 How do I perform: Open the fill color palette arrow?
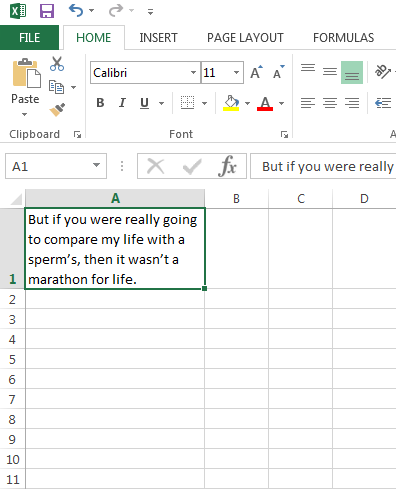(247, 103)
